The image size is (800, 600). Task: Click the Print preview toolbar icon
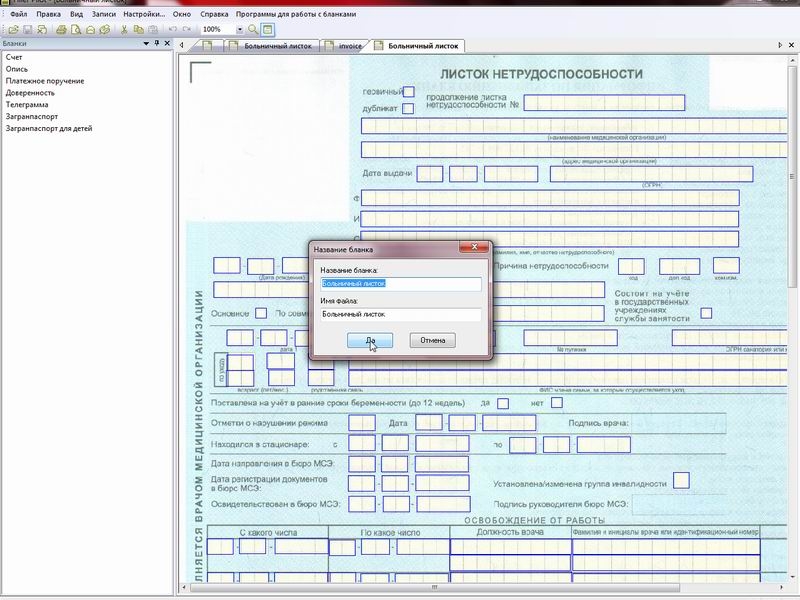click(x=76, y=30)
